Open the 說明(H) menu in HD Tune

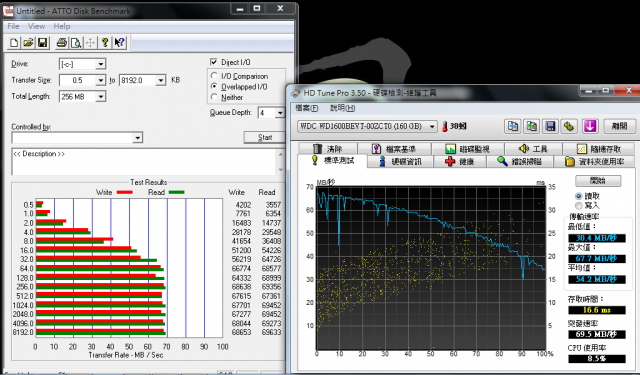(342, 108)
